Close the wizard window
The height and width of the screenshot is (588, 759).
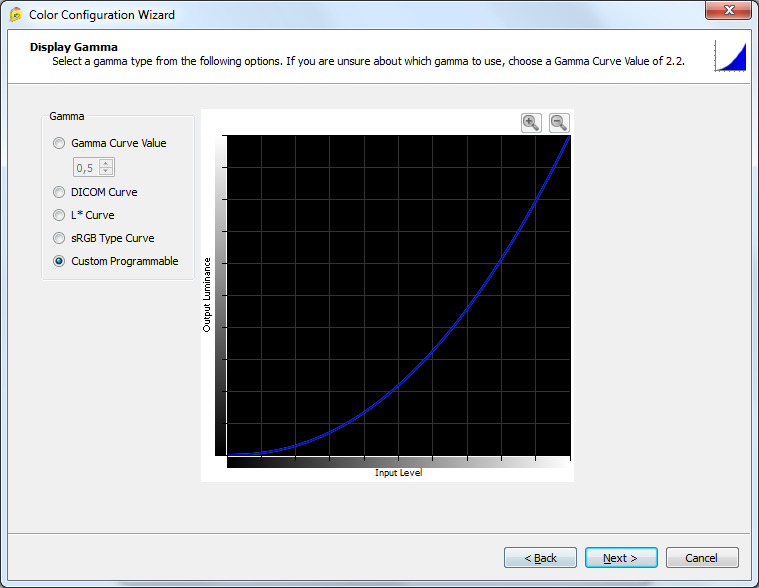tap(729, 10)
